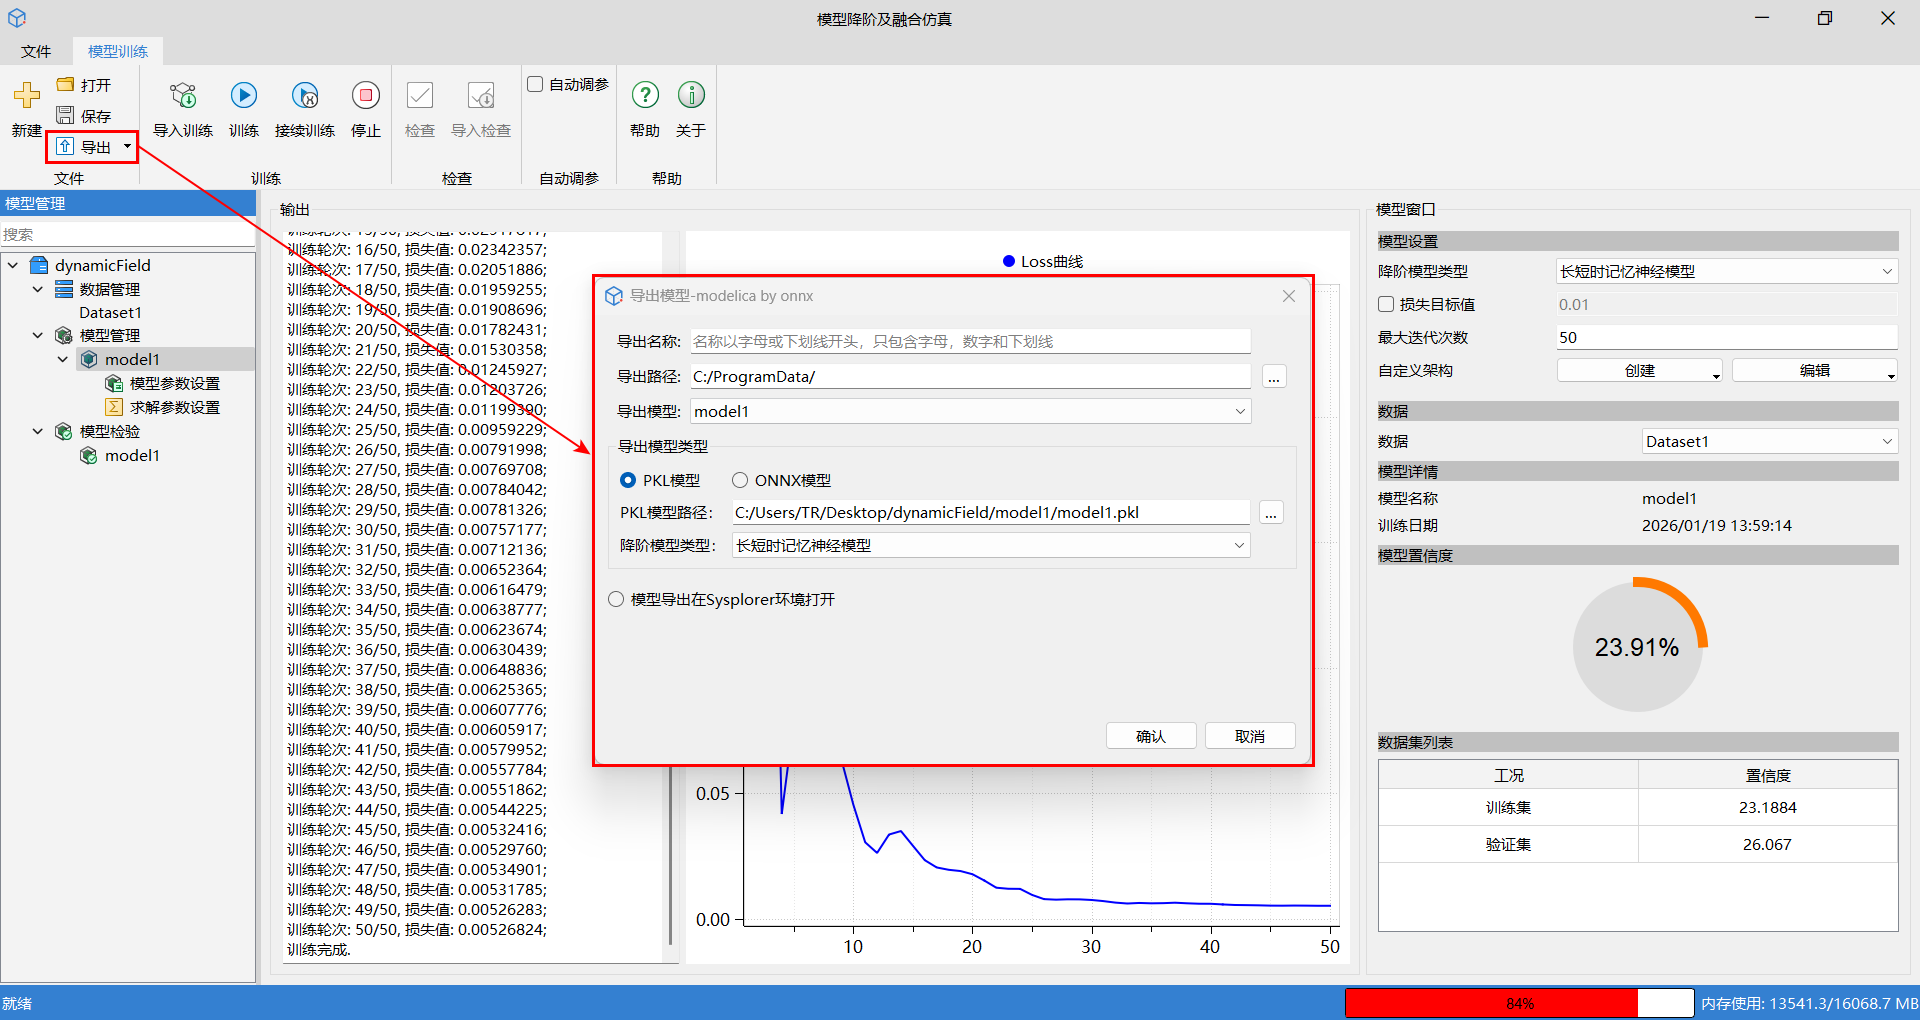Click the 接续训练 continue training icon
Image resolution: width=1920 pixels, height=1020 pixels.
305,96
